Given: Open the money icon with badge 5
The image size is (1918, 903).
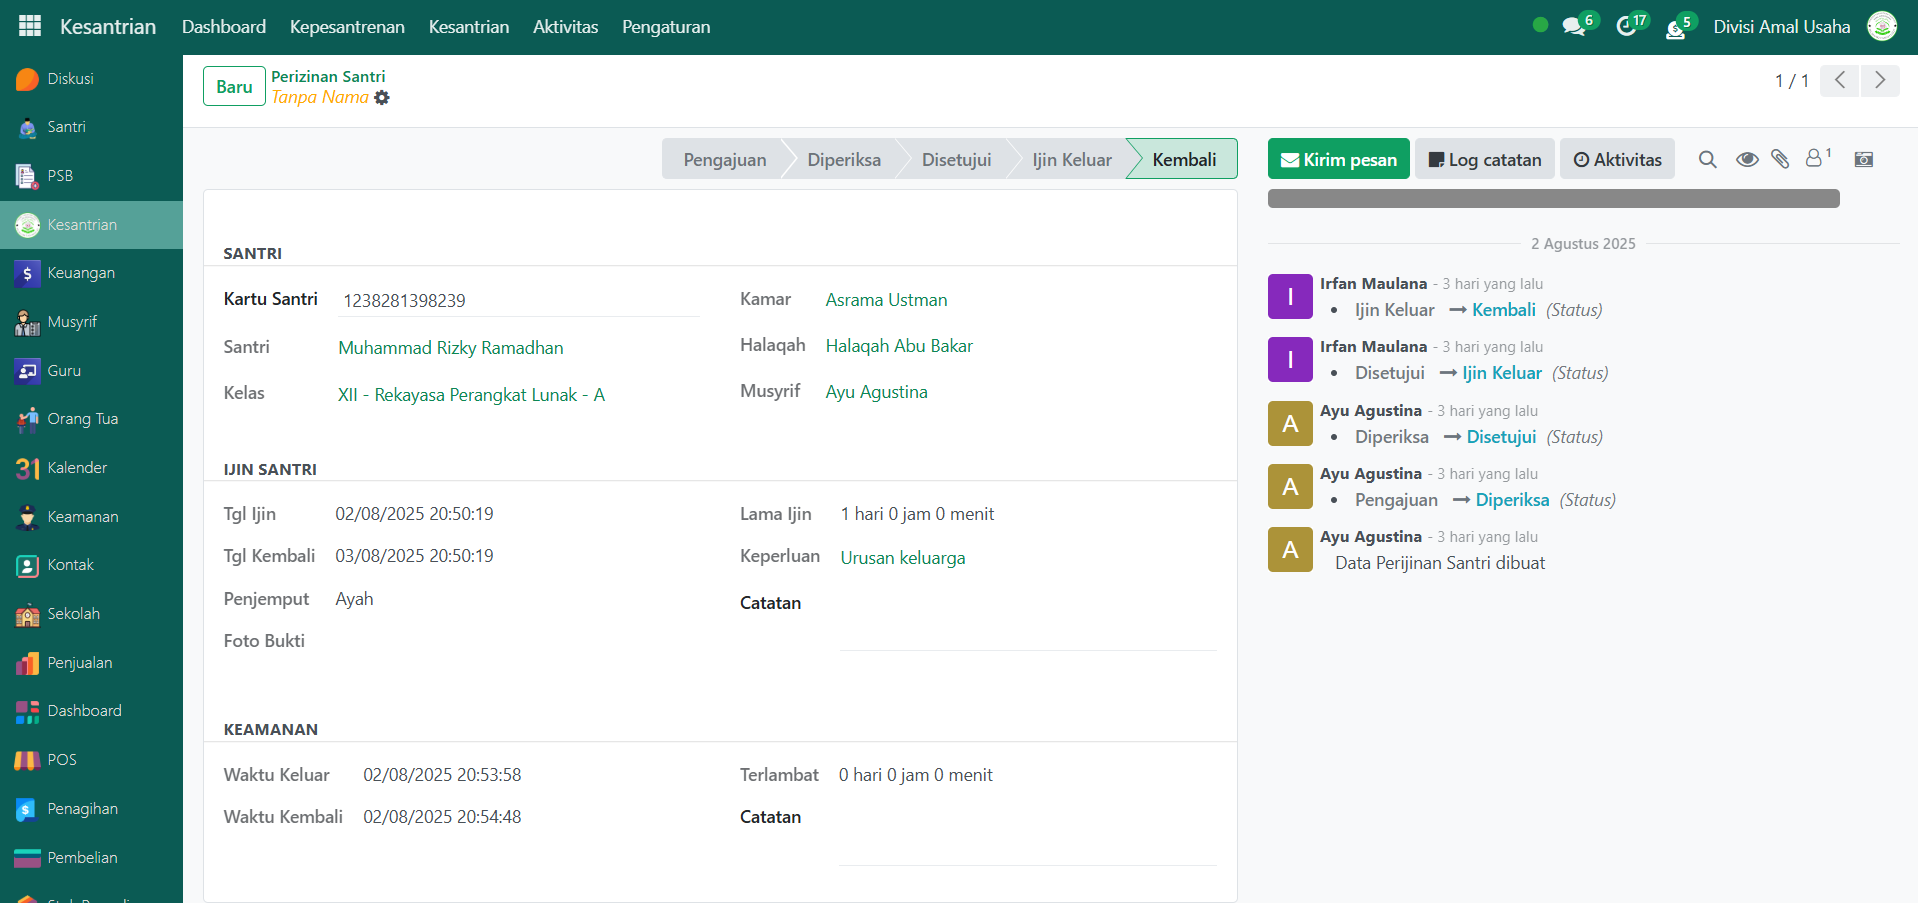Looking at the screenshot, I should pyautogui.click(x=1677, y=28).
